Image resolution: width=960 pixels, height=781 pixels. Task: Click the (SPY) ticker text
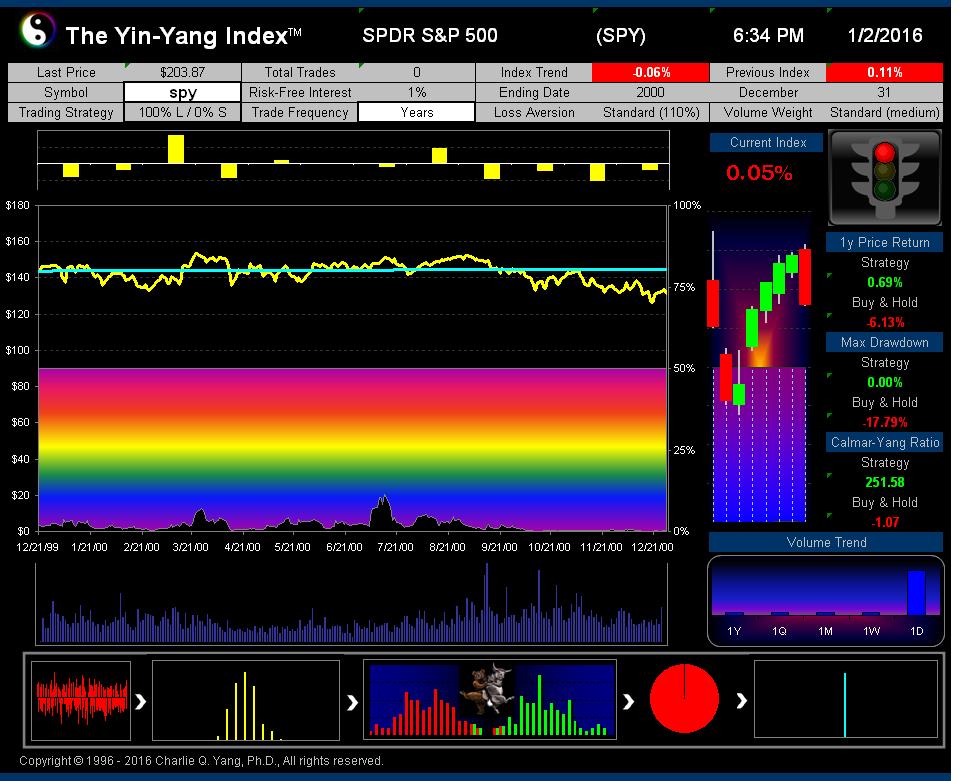click(621, 36)
